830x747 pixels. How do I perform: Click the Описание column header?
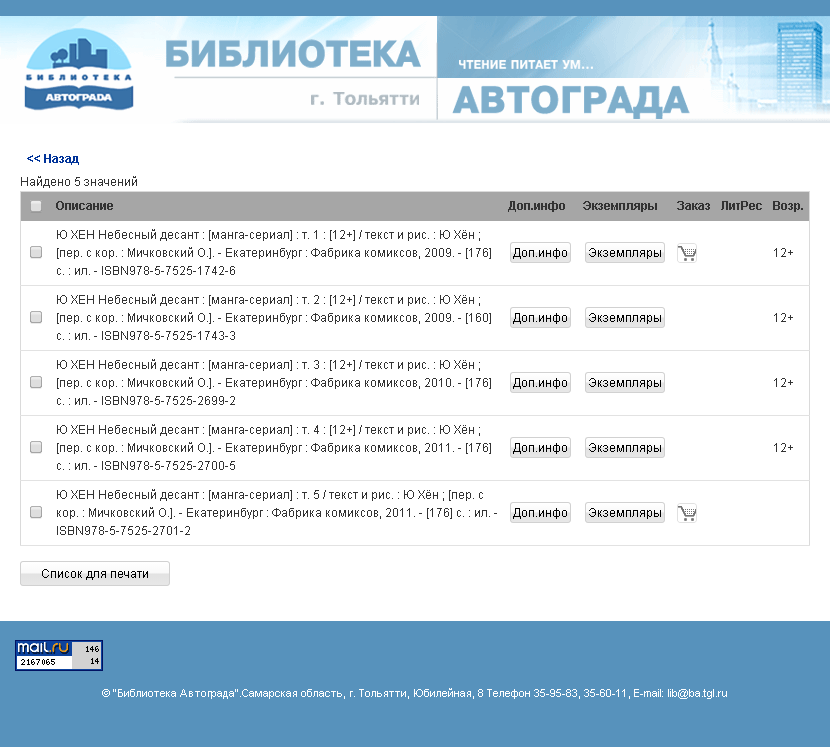[84, 206]
